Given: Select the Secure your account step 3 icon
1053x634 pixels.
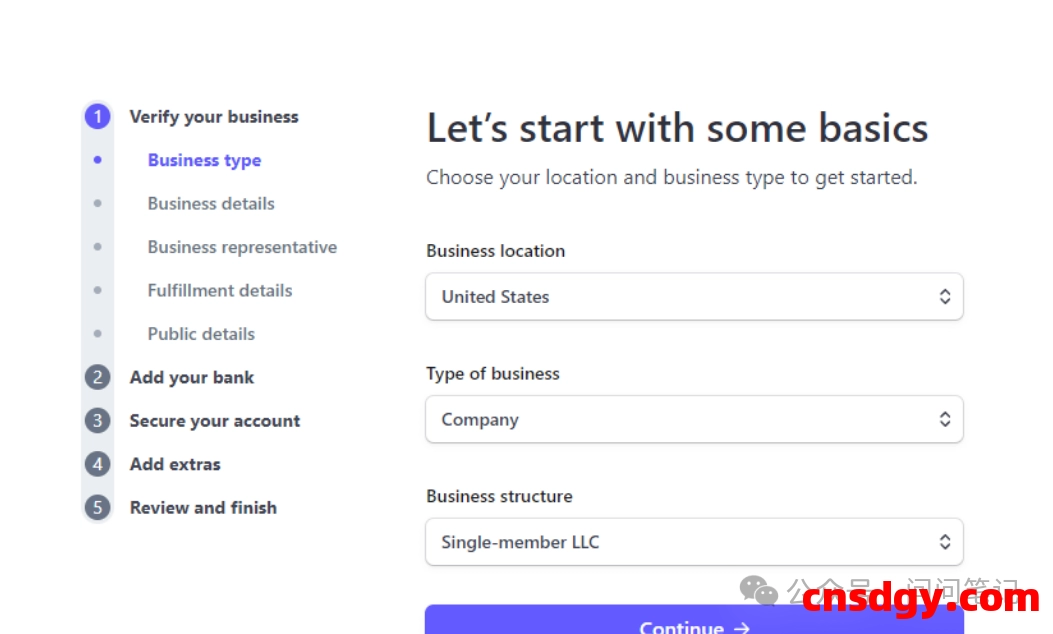Looking at the screenshot, I should pos(97,420).
